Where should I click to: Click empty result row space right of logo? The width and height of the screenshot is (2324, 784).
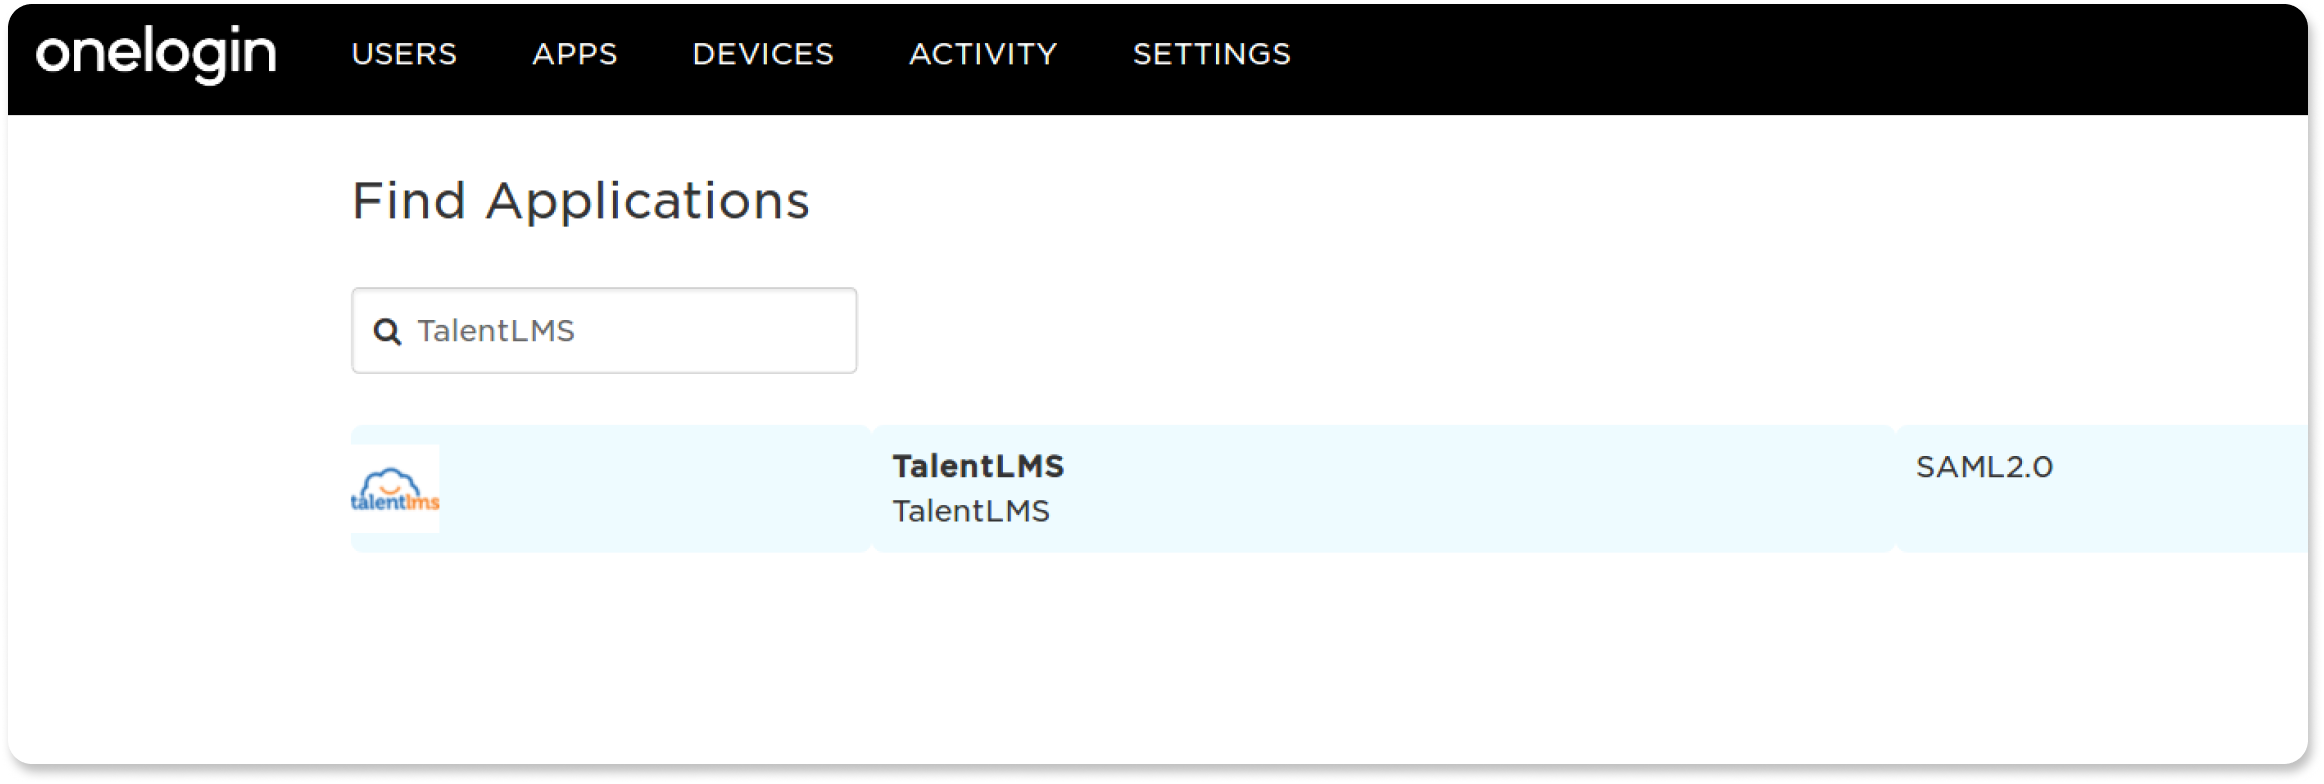(x=650, y=489)
